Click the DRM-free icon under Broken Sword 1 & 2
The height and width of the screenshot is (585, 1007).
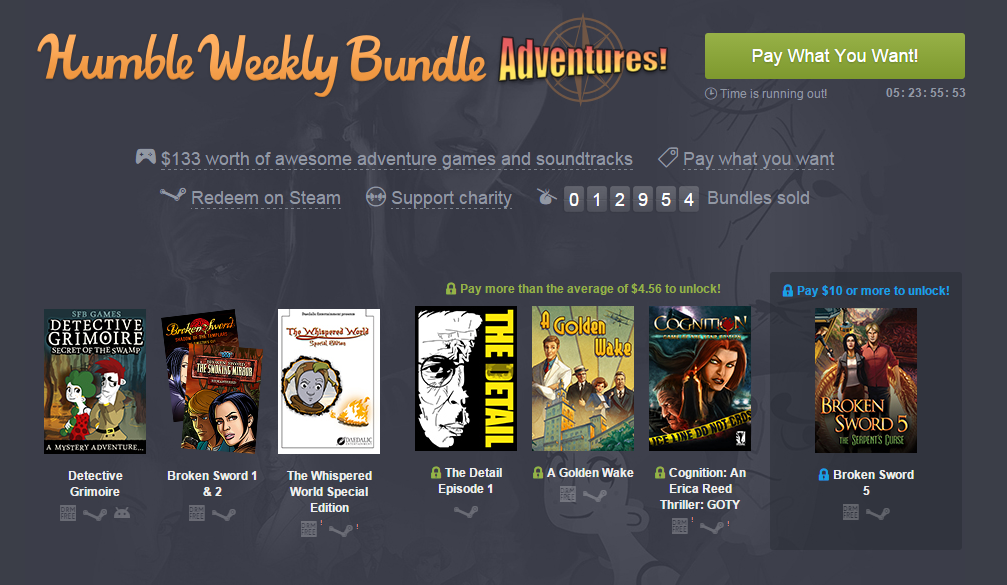click(x=197, y=512)
